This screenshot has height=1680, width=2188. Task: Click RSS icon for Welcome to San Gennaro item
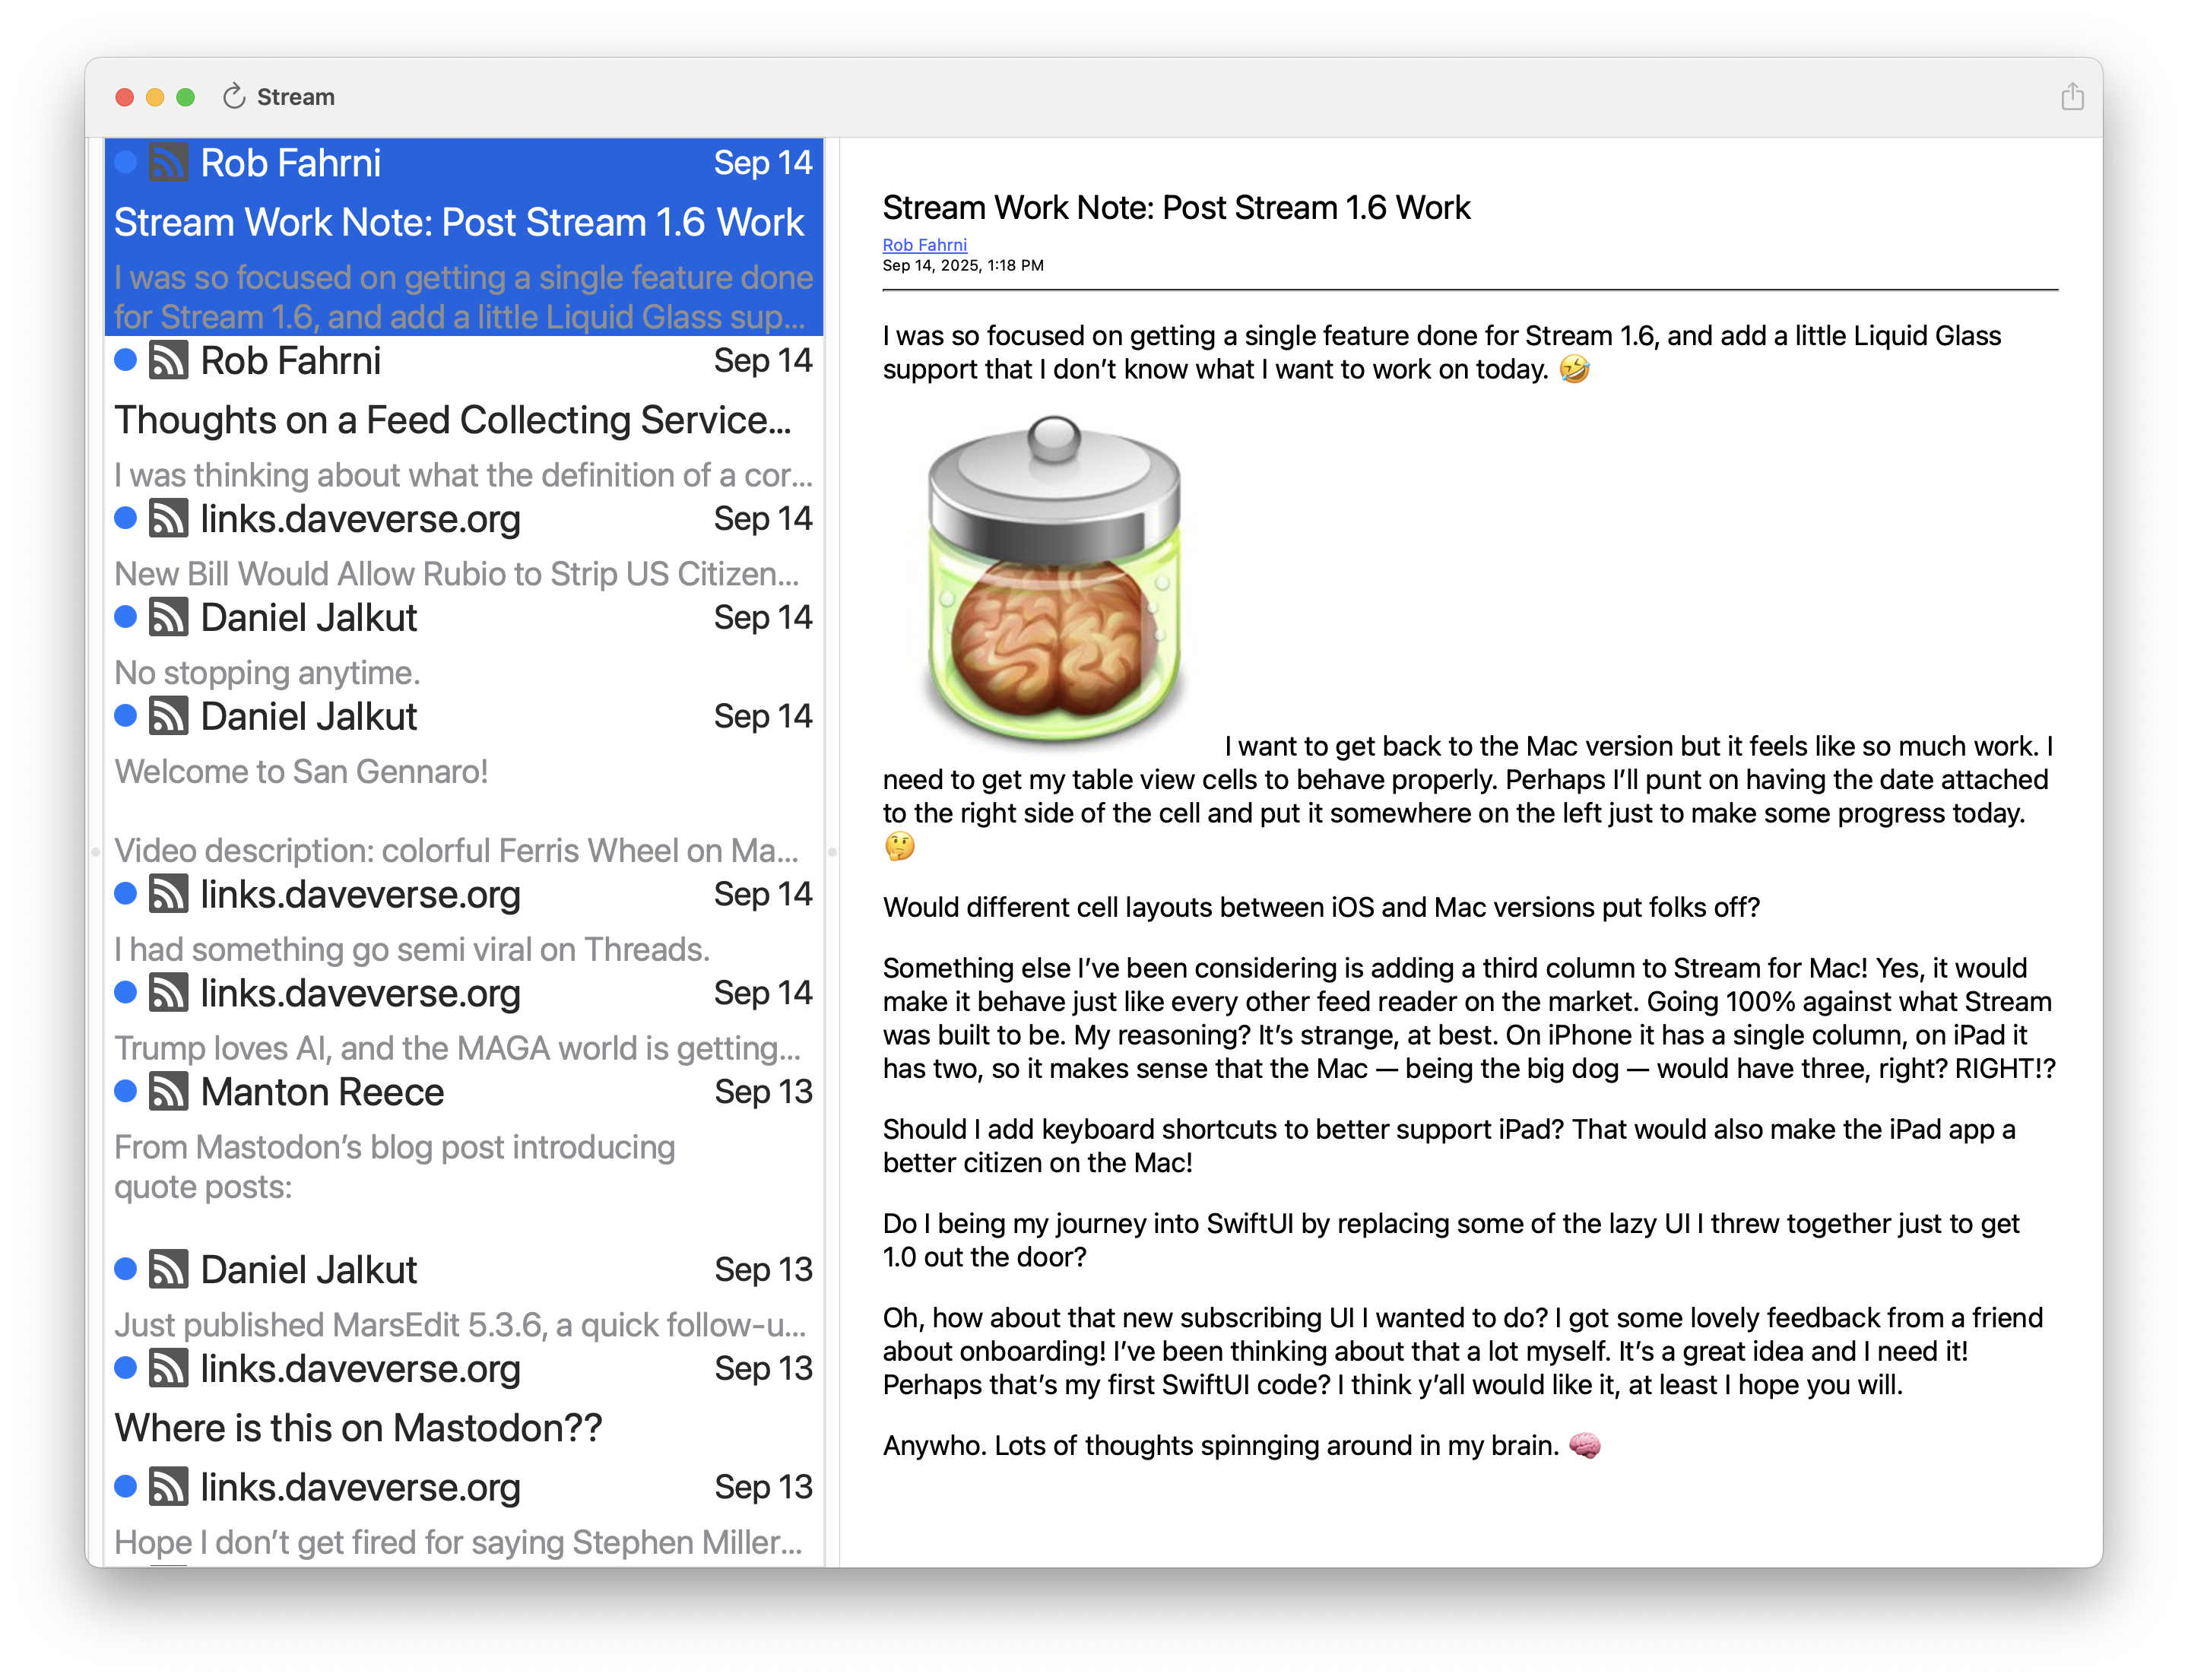tap(168, 716)
